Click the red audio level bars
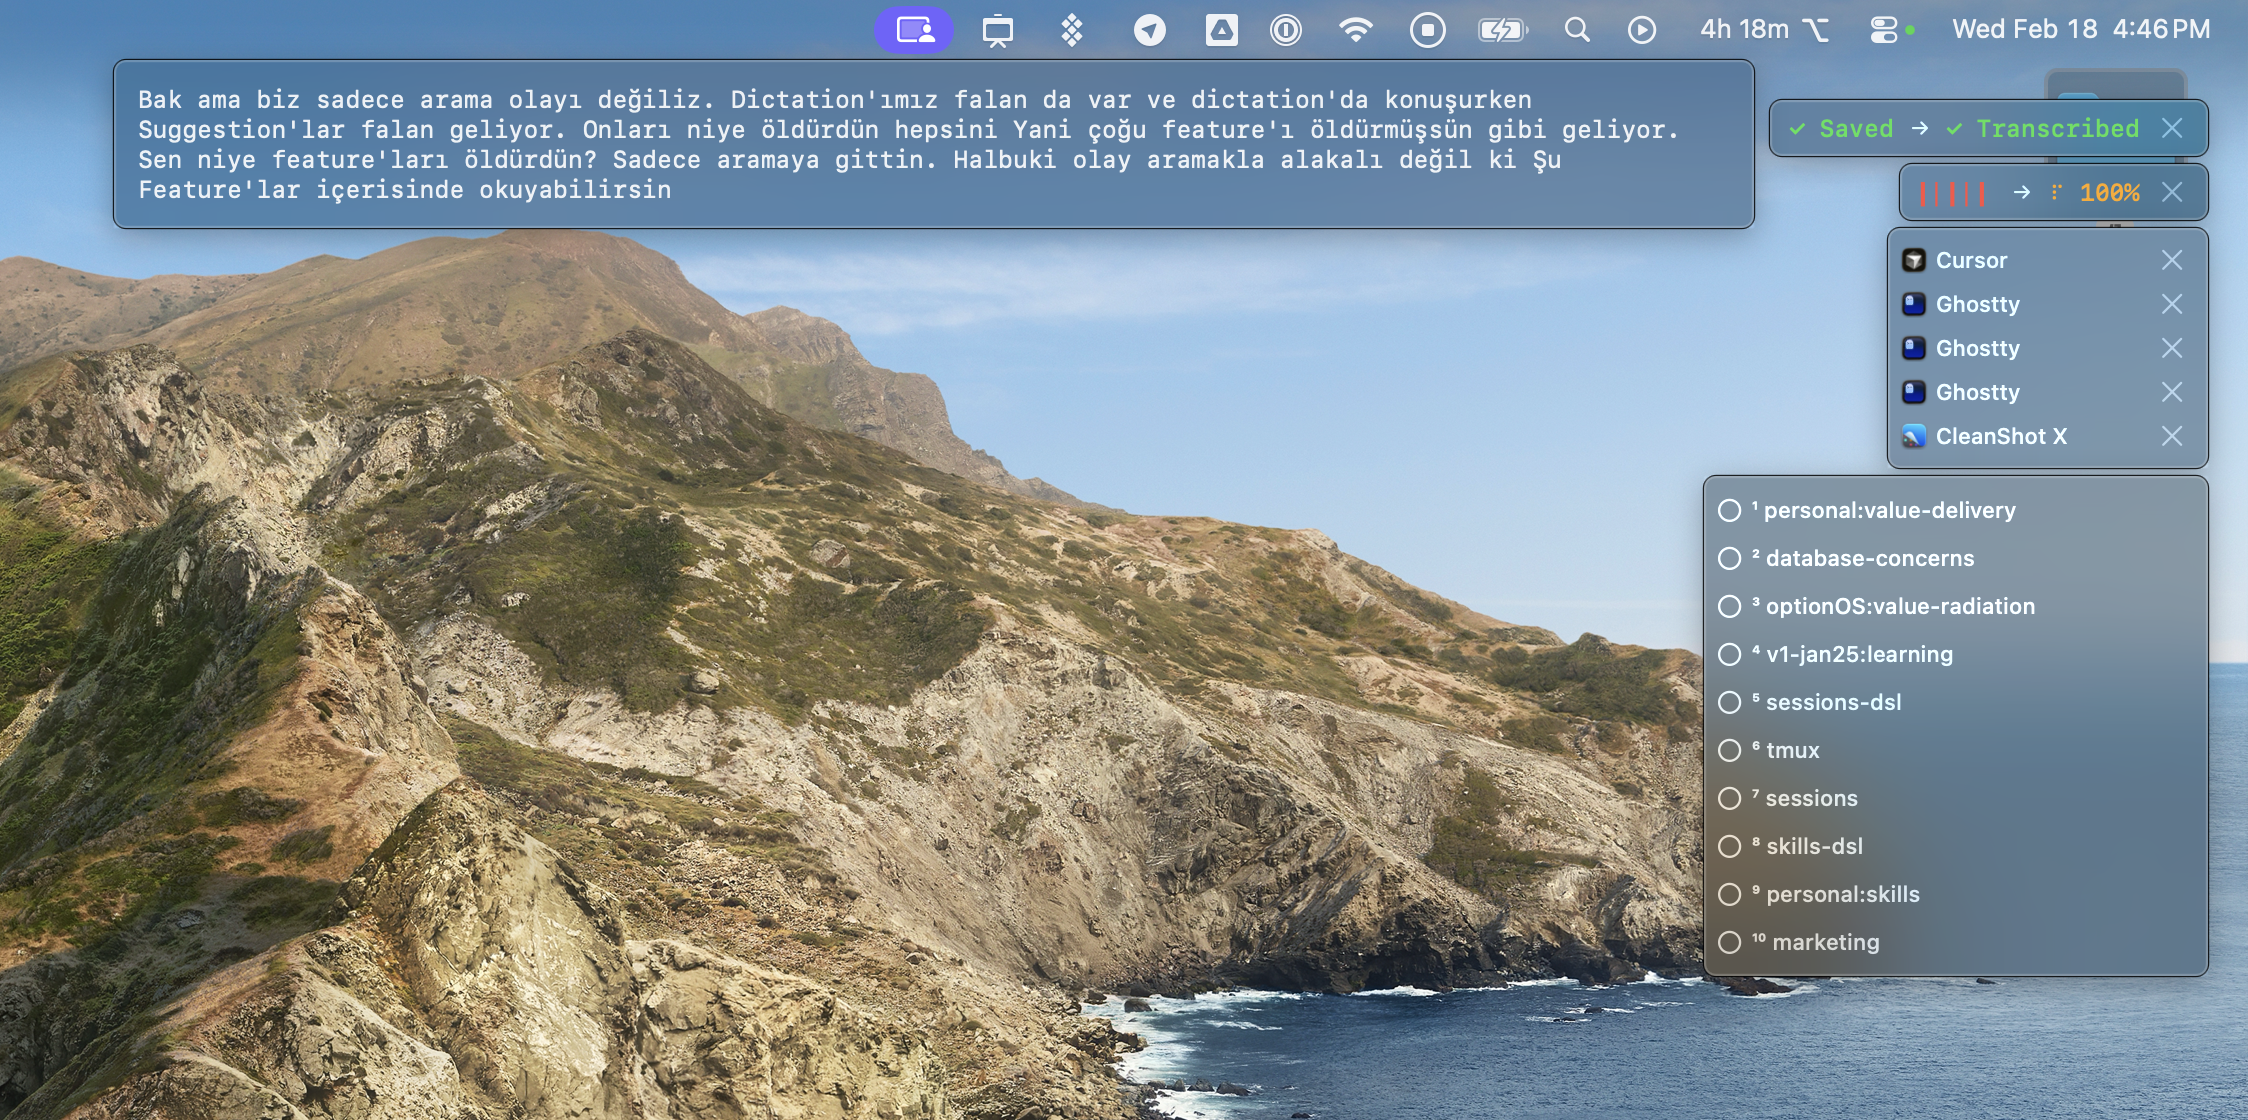Image resolution: width=2248 pixels, height=1120 pixels. click(x=1952, y=192)
